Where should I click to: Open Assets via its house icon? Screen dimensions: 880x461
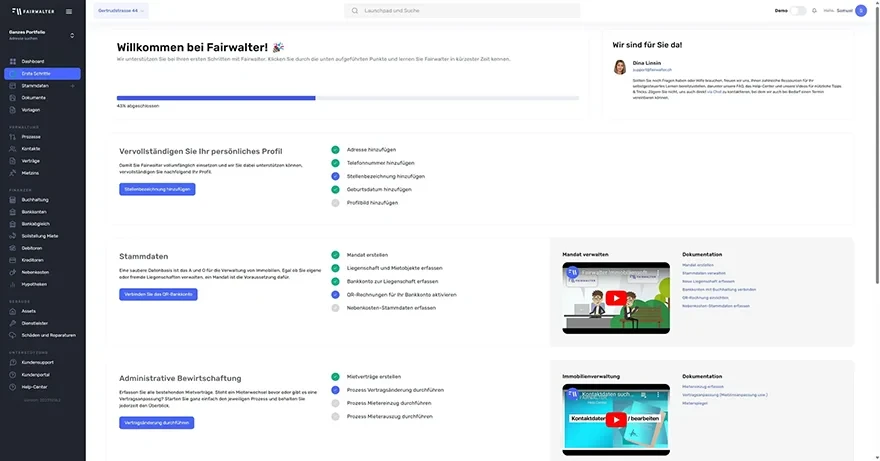pos(13,311)
